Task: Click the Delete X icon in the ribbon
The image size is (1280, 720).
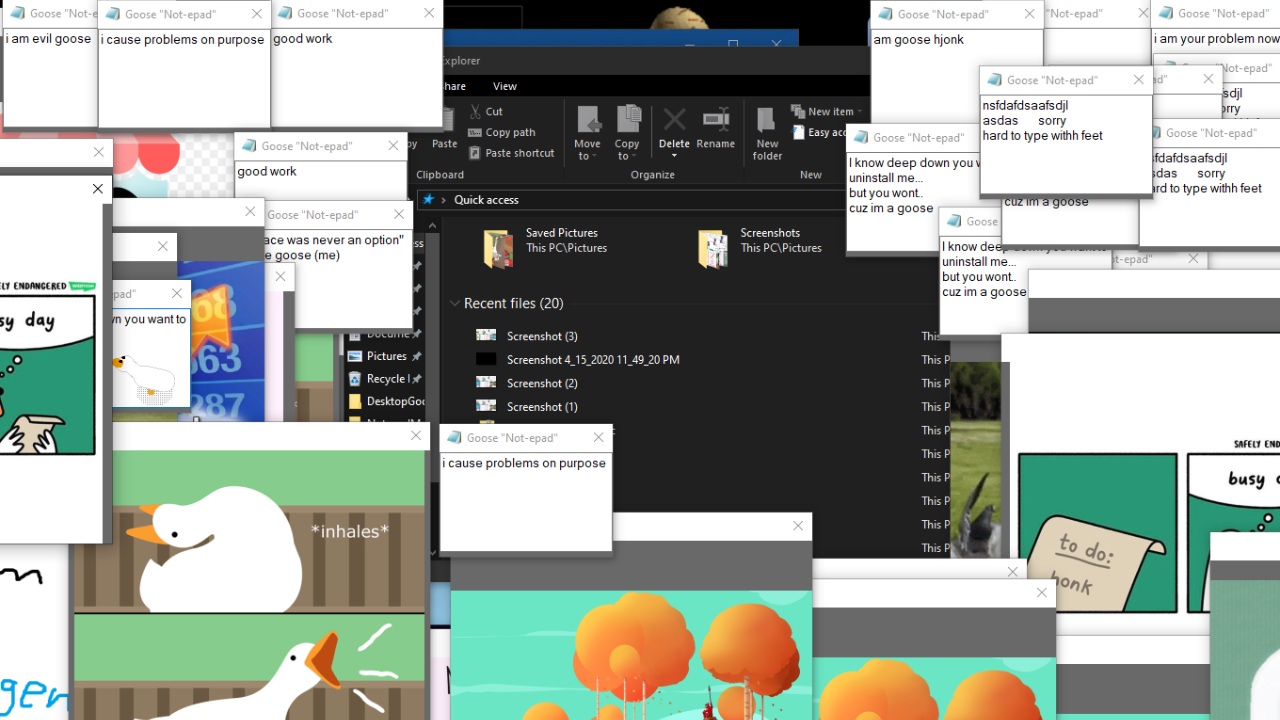Action: (674, 120)
